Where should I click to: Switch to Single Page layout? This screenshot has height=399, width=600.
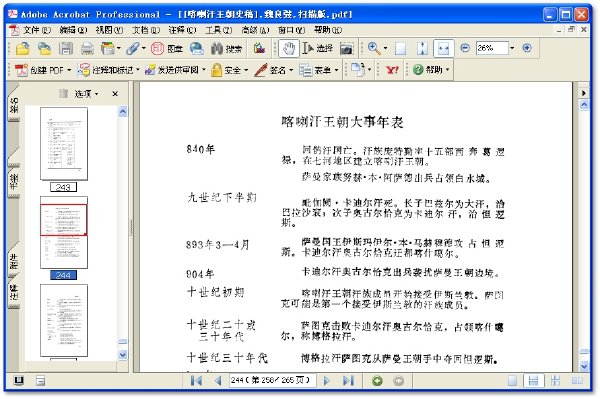pyautogui.click(x=512, y=381)
